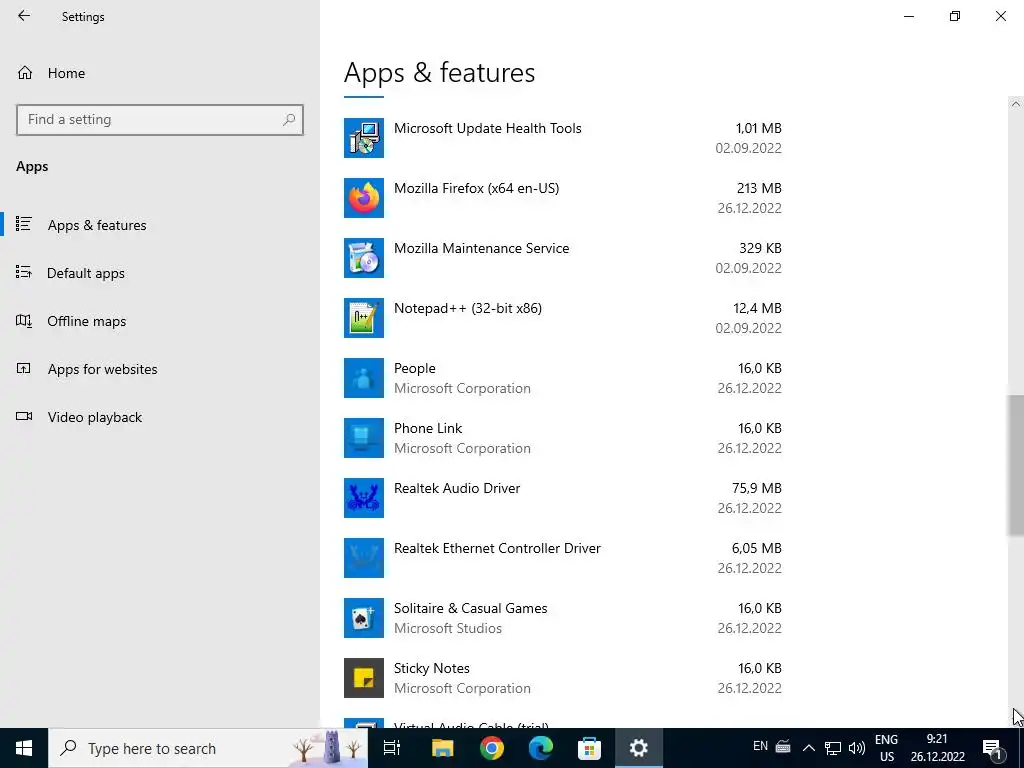1024x768 pixels.
Task: Click the EN input indicator in taskbar
Action: tap(760, 746)
